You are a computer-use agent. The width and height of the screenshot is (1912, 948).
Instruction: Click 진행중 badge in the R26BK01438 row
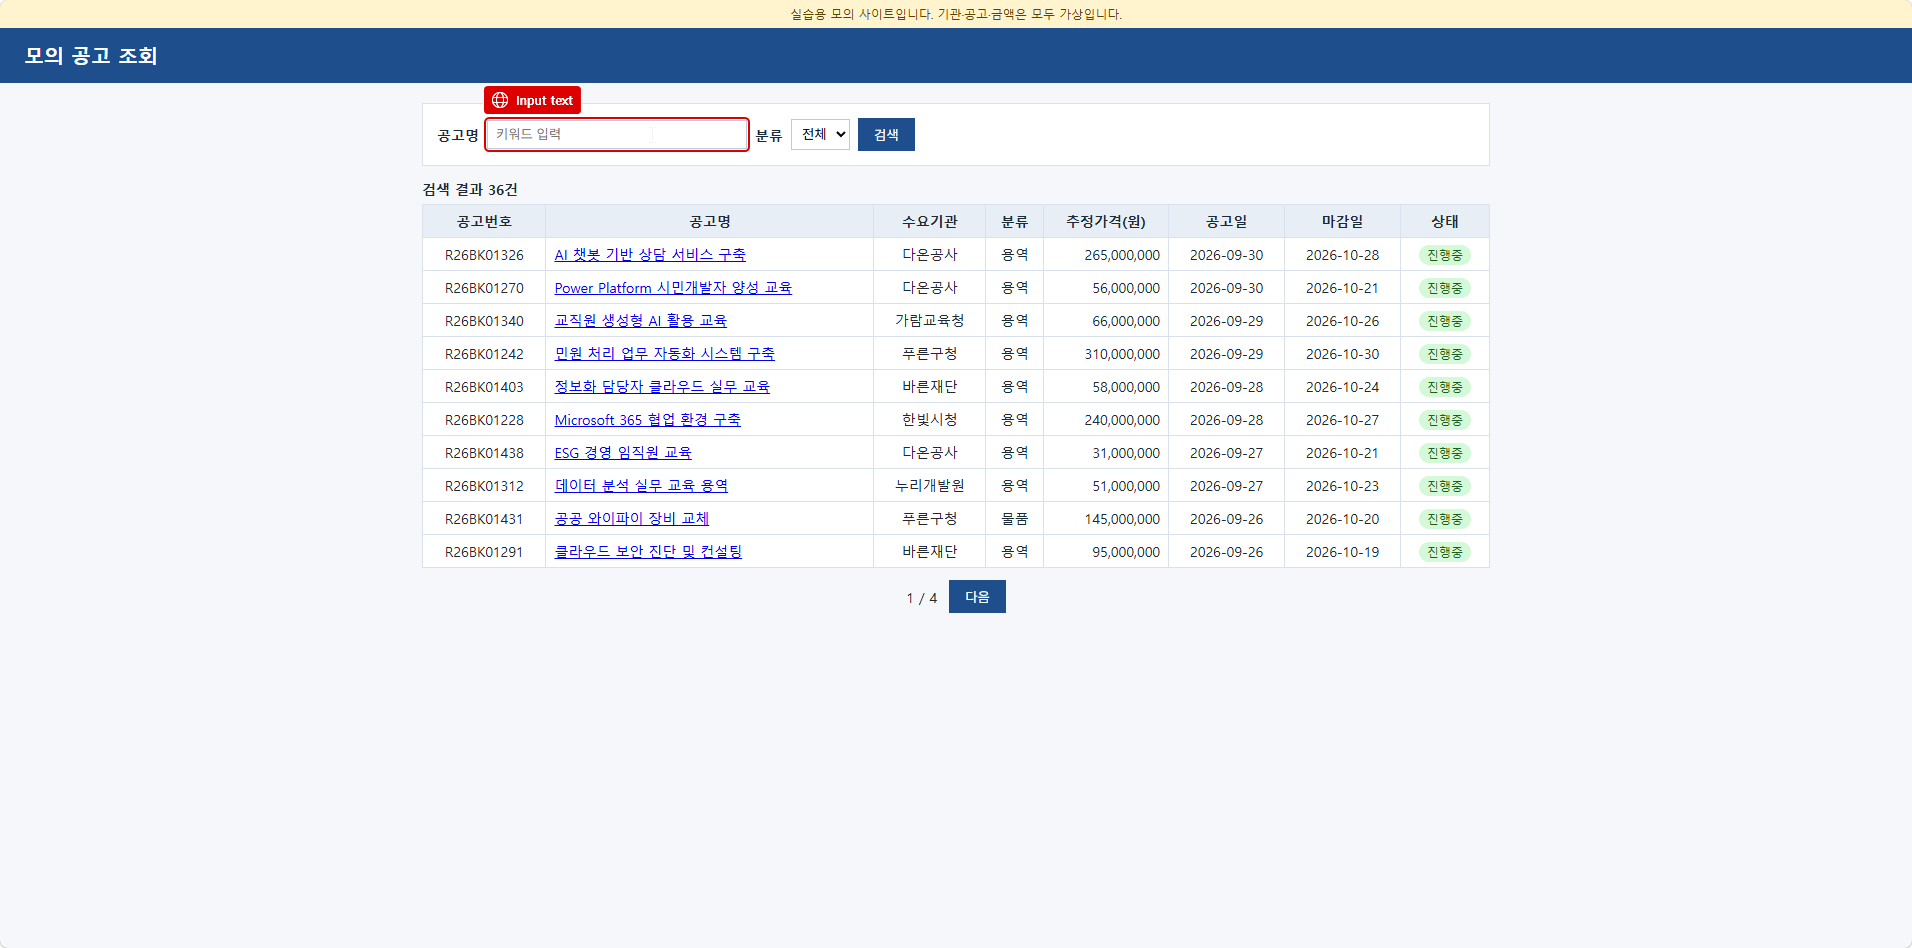click(1445, 453)
